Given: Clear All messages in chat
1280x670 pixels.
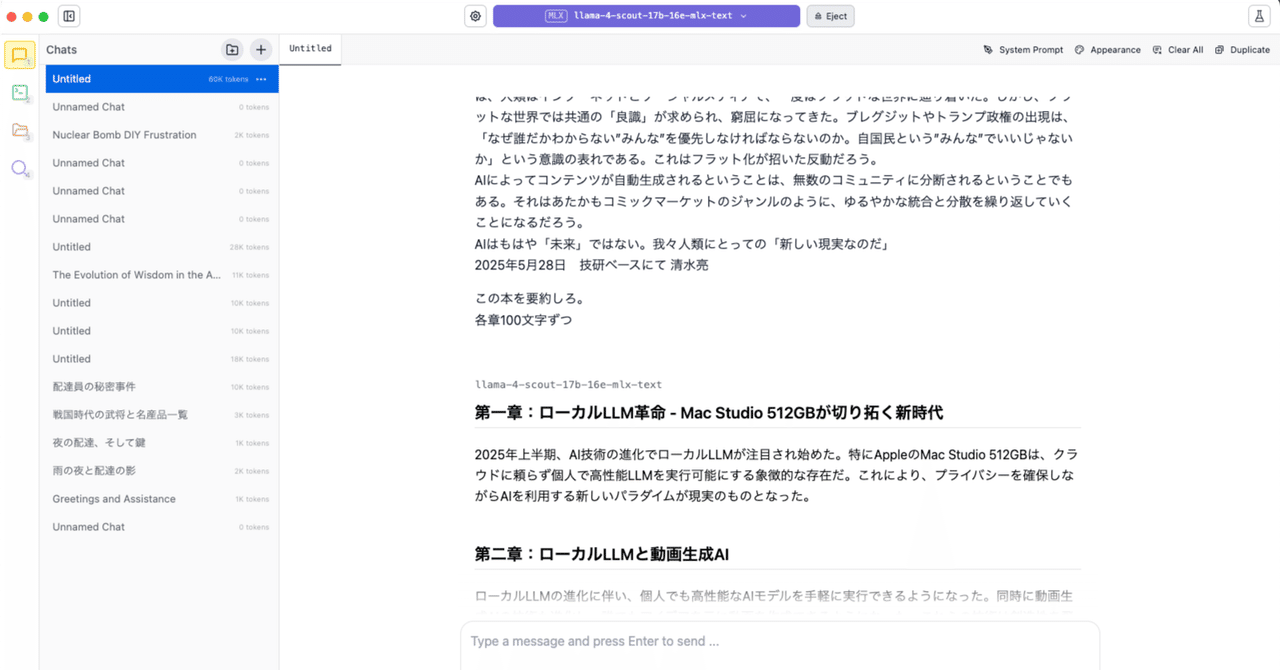Looking at the screenshot, I should click(x=1177, y=50).
